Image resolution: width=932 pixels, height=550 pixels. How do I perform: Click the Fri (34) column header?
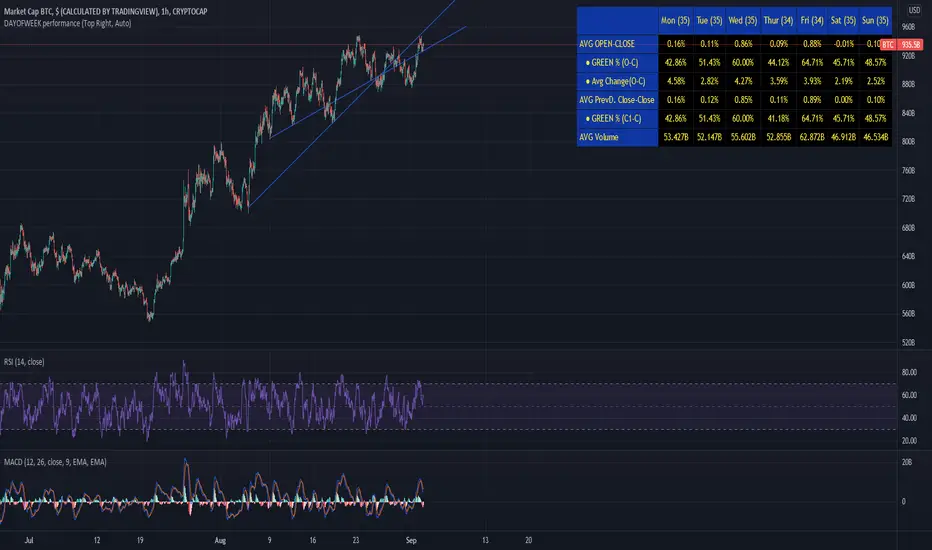(811, 21)
